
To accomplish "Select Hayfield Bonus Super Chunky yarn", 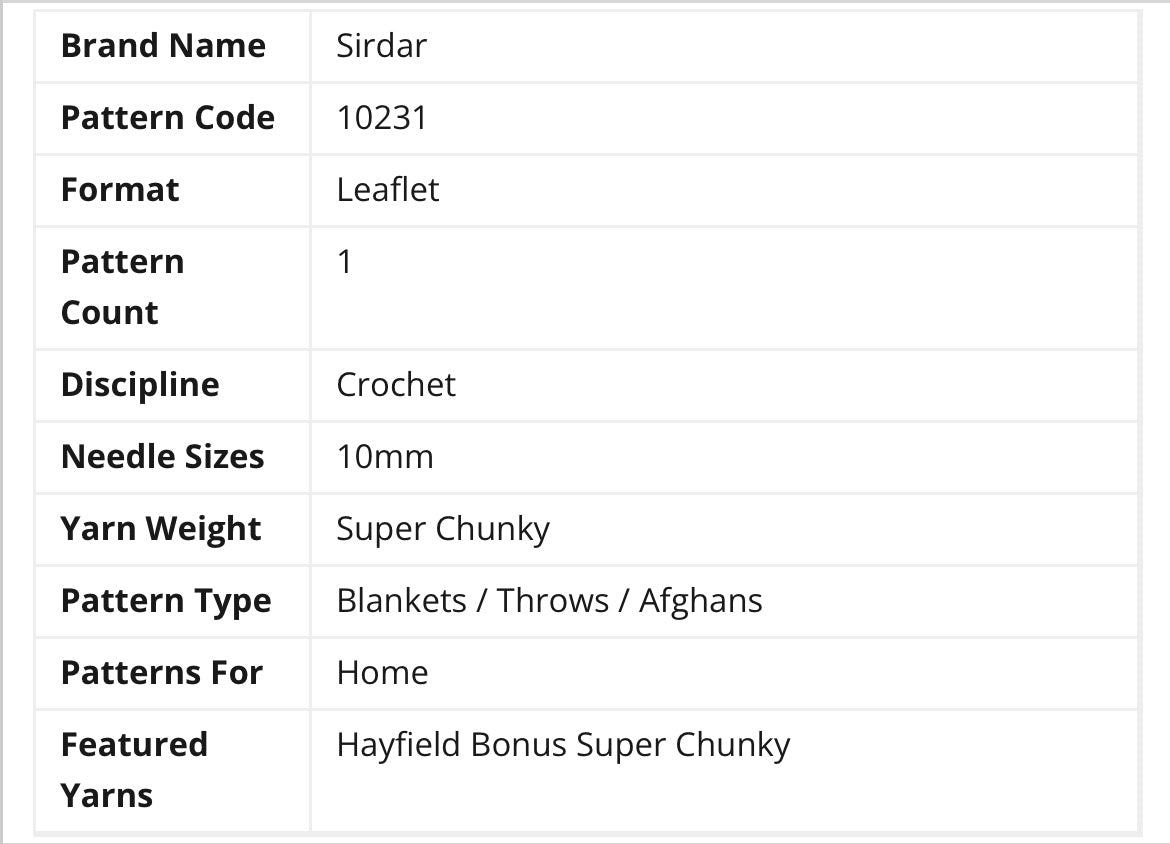I will click(563, 745).
